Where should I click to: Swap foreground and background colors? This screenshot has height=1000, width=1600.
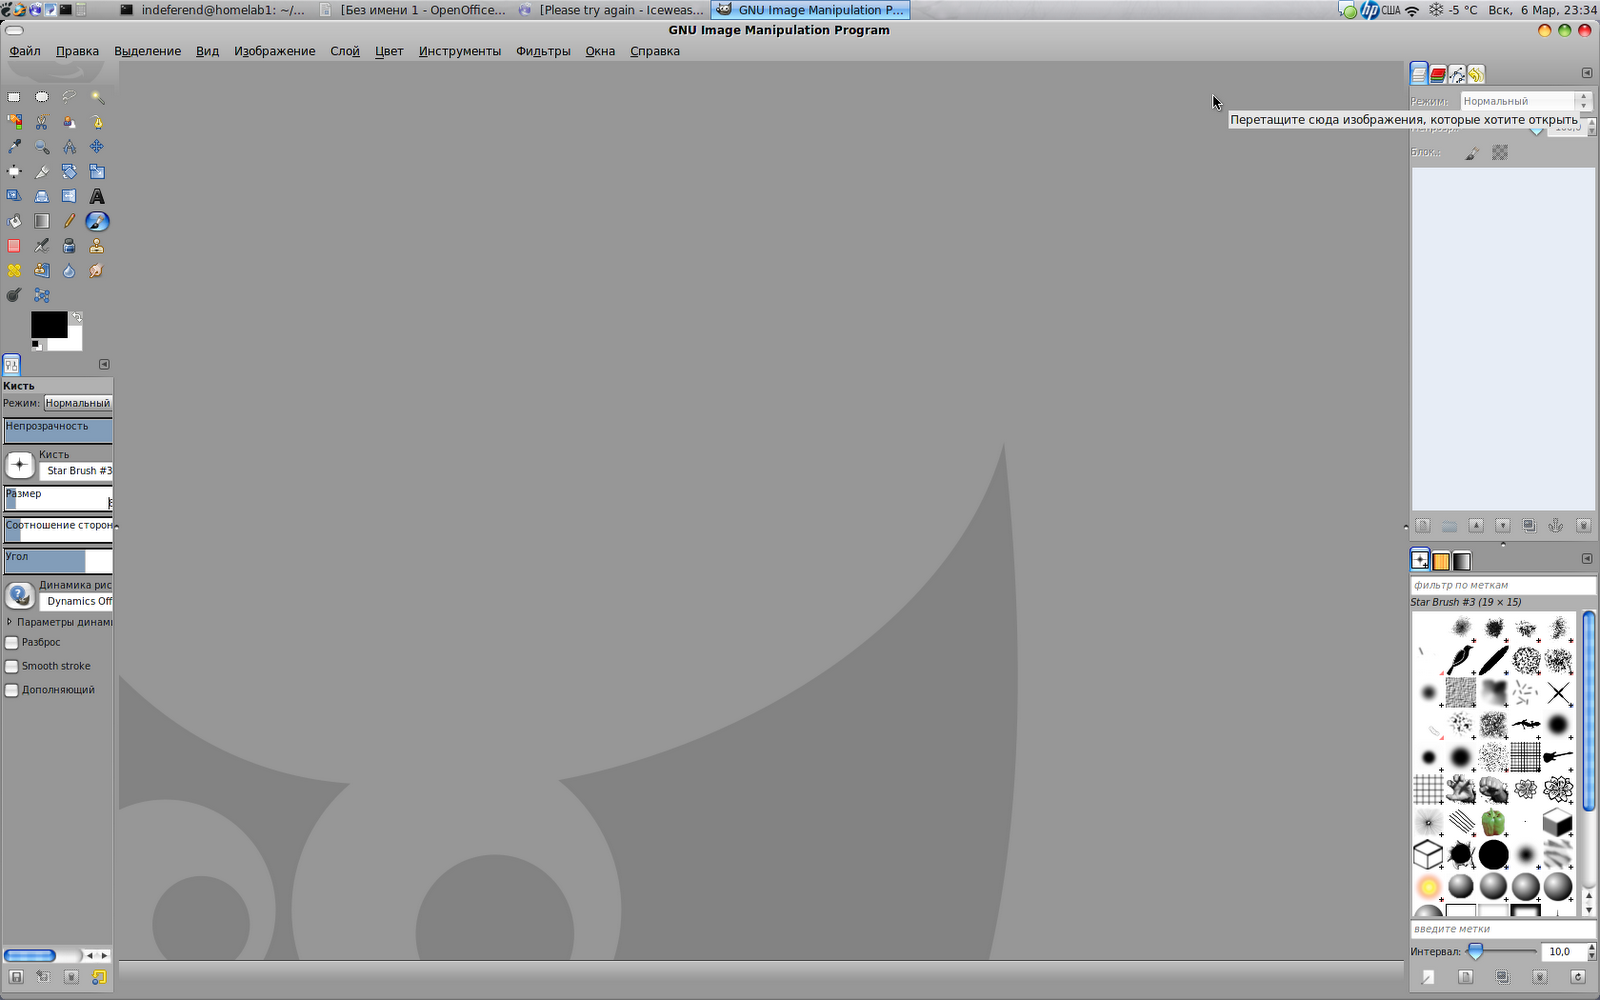coord(77,317)
